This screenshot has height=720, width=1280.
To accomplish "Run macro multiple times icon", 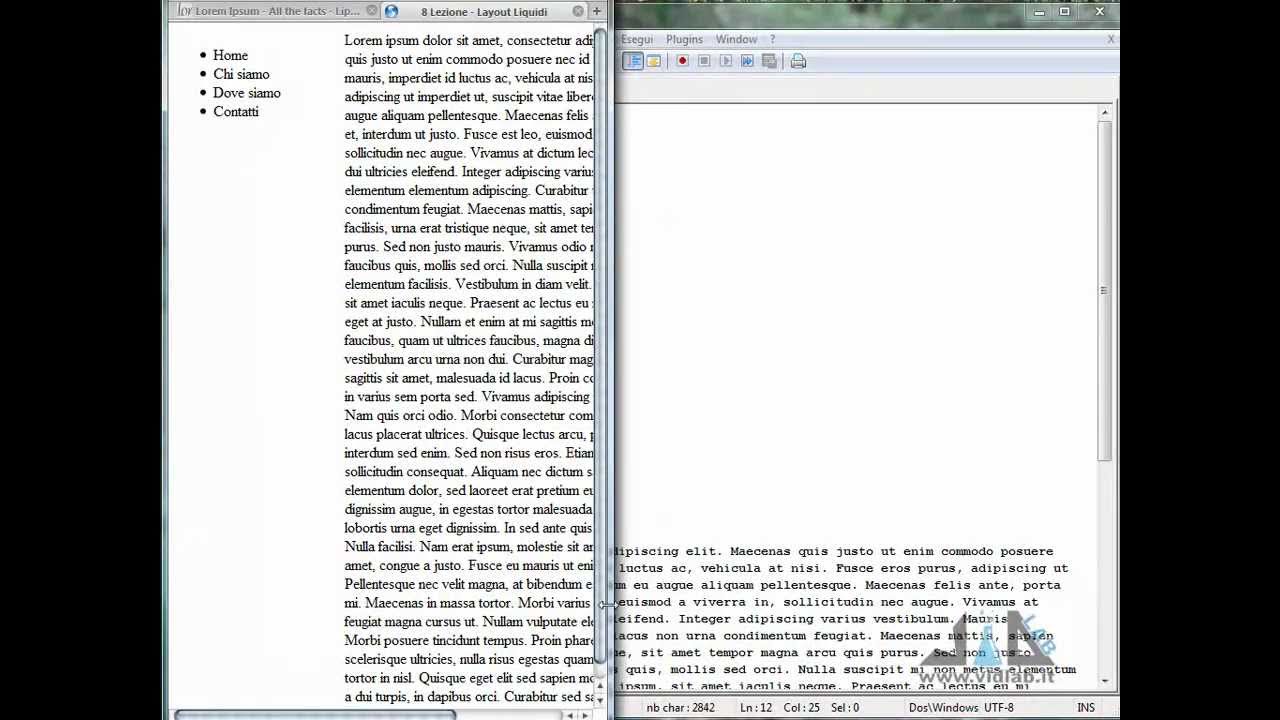I will click(747, 61).
